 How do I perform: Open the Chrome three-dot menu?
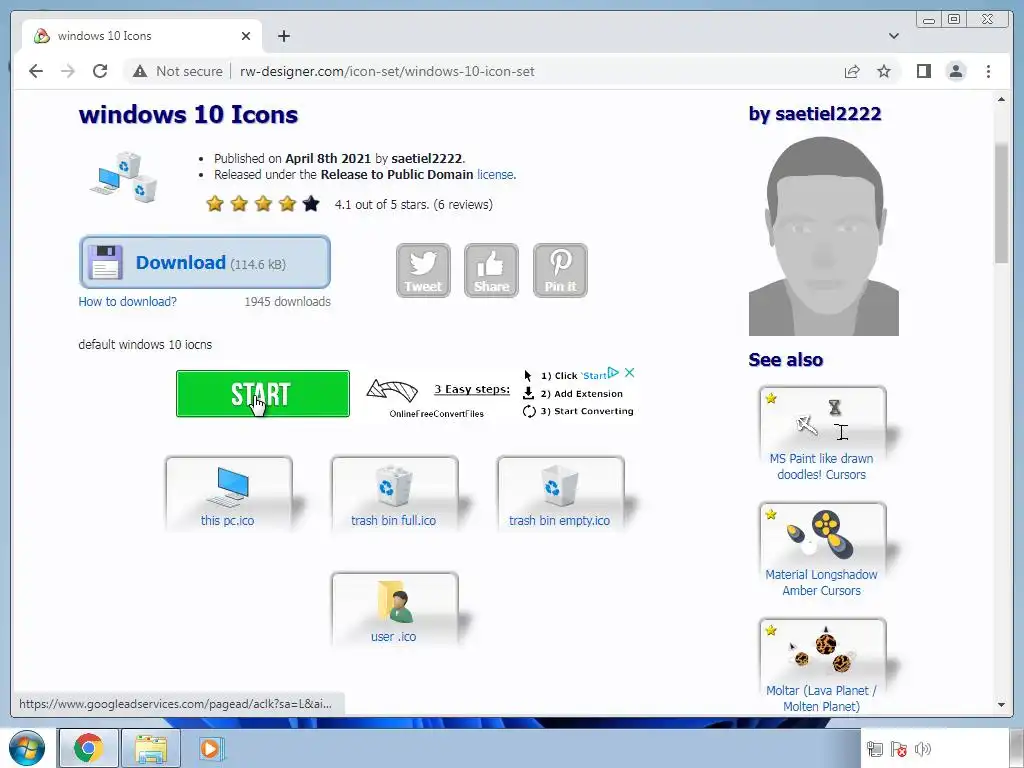pyautogui.click(x=988, y=71)
